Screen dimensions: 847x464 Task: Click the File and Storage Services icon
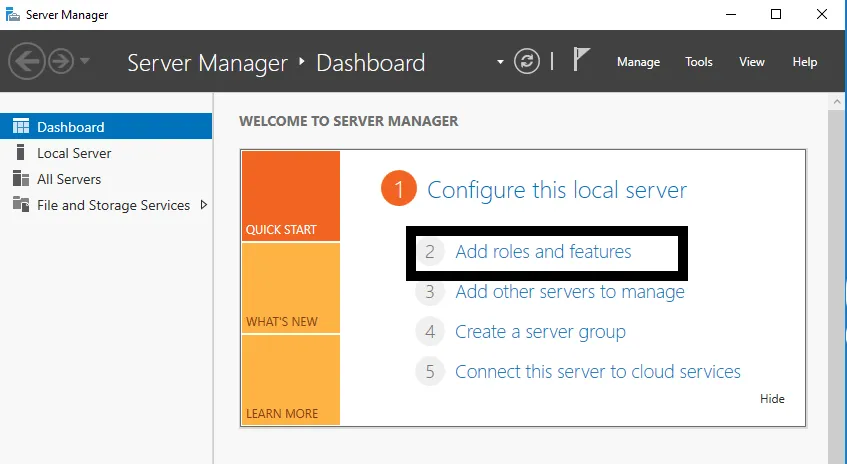coord(21,204)
